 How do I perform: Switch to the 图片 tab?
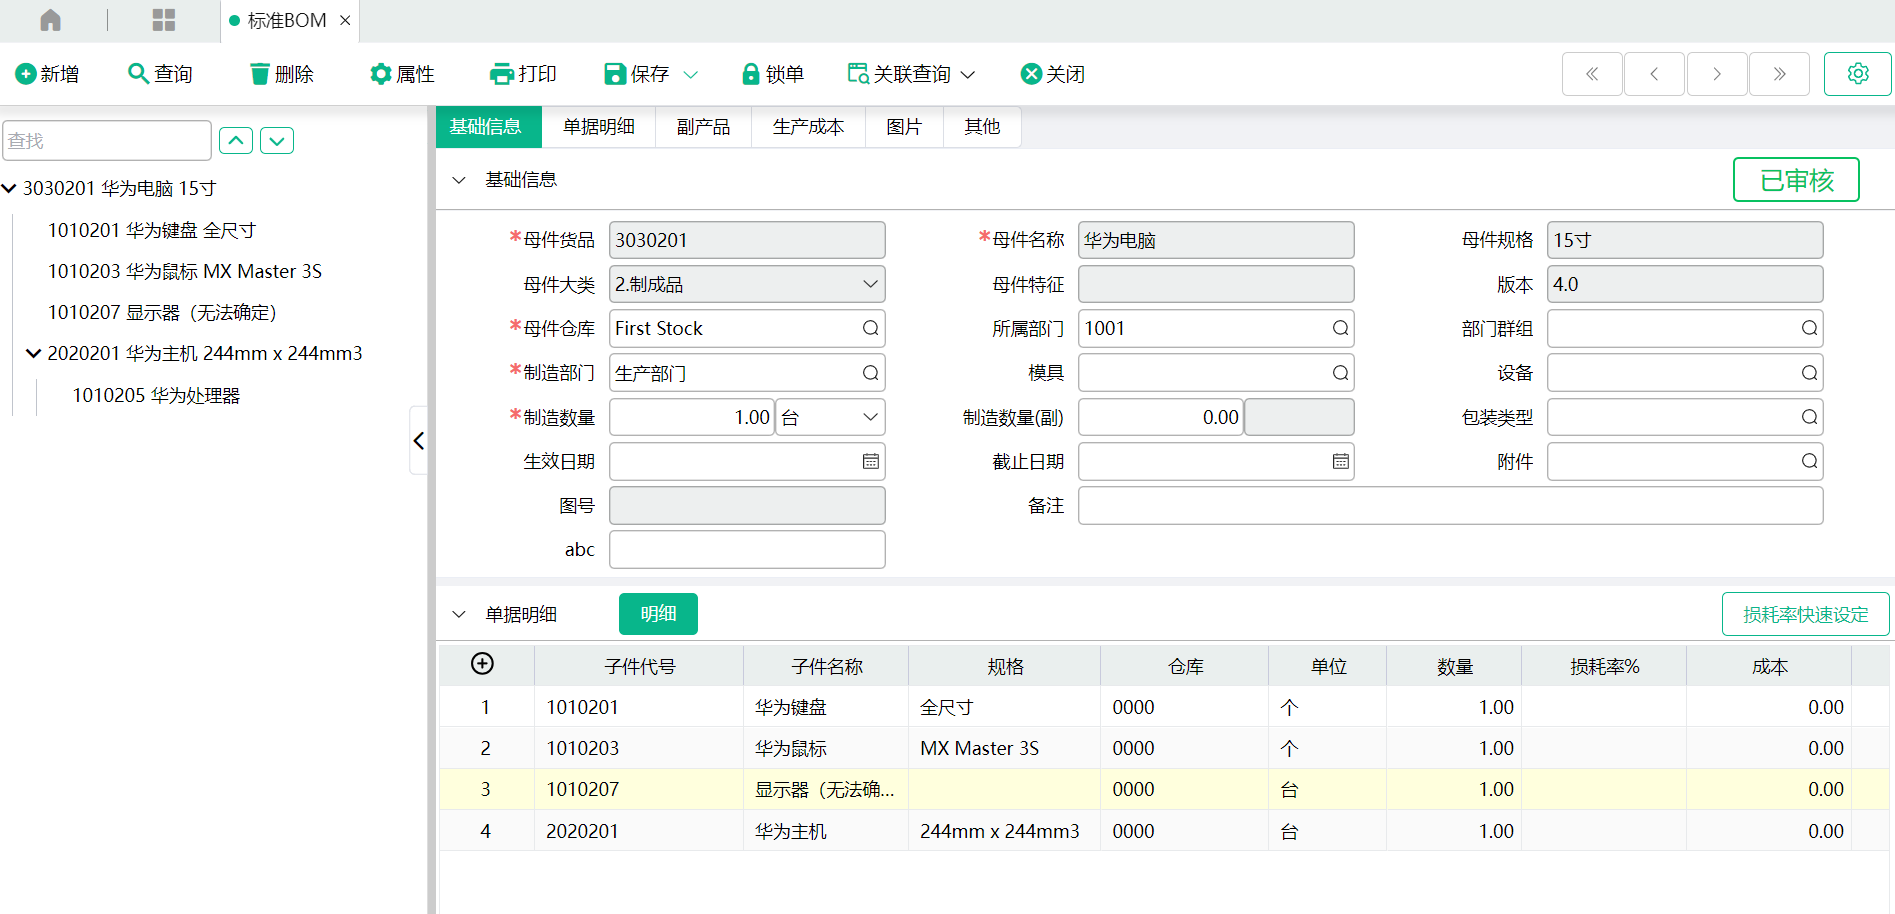click(x=904, y=127)
